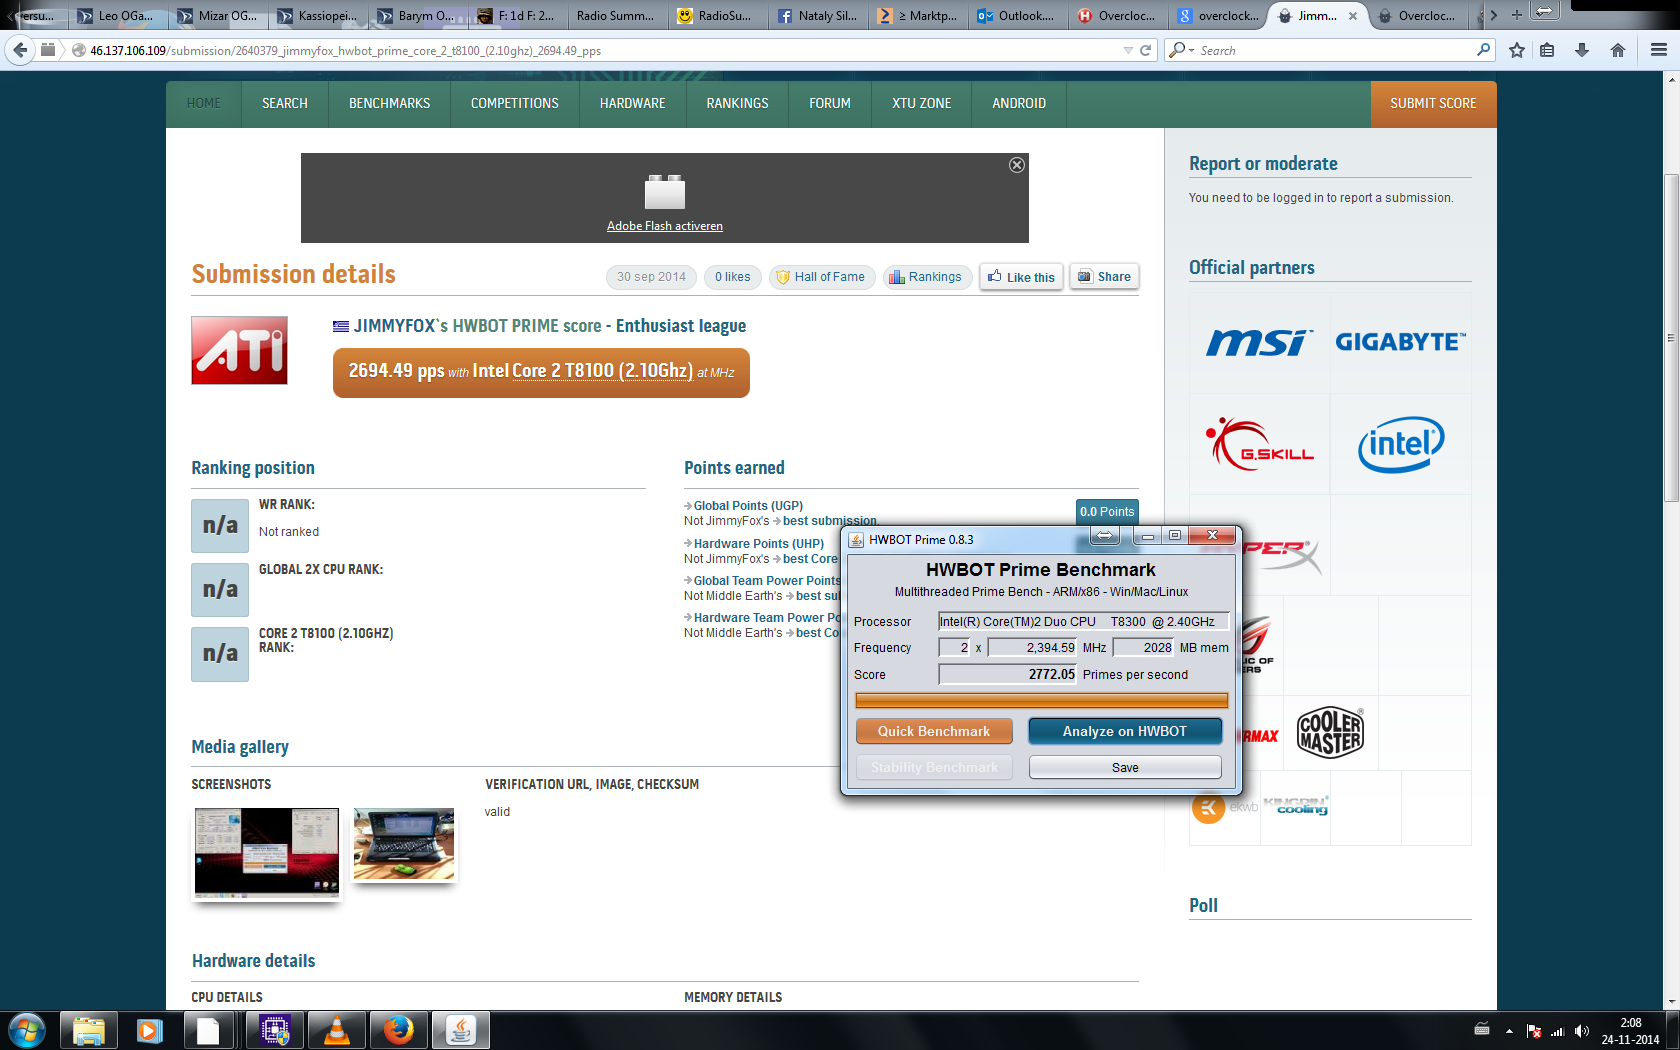Screen dimensions: 1680x1050
Task: Open Windows Start menu
Action: (x=27, y=1030)
